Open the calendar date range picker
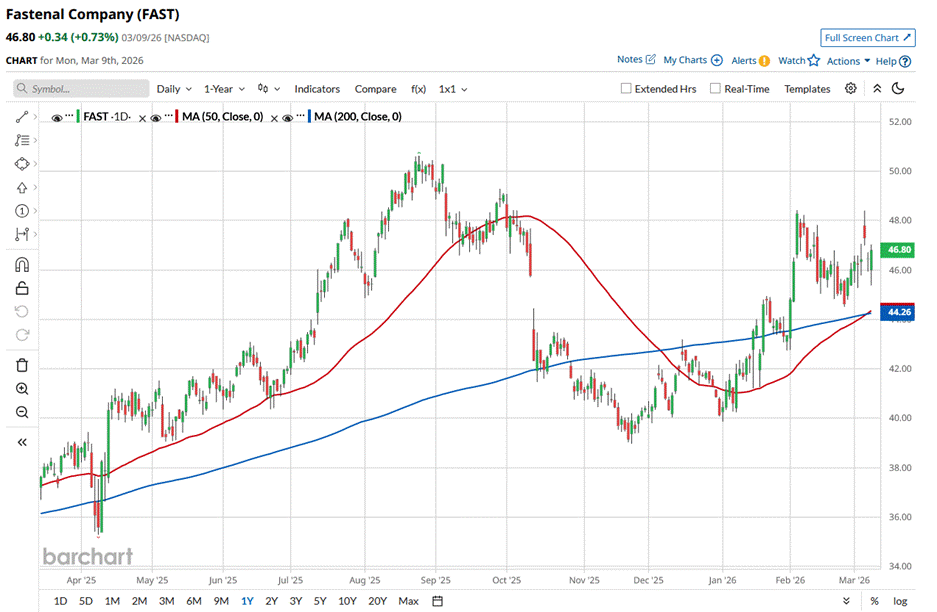The height and width of the screenshot is (612, 937). [437, 601]
